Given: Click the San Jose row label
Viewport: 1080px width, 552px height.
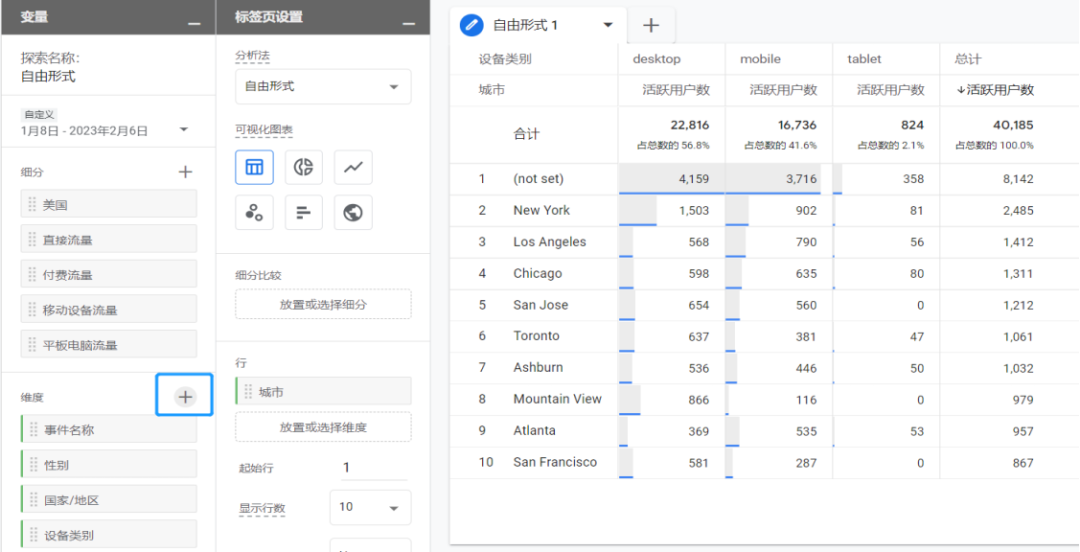Looking at the screenshot, I should point(541,305).
